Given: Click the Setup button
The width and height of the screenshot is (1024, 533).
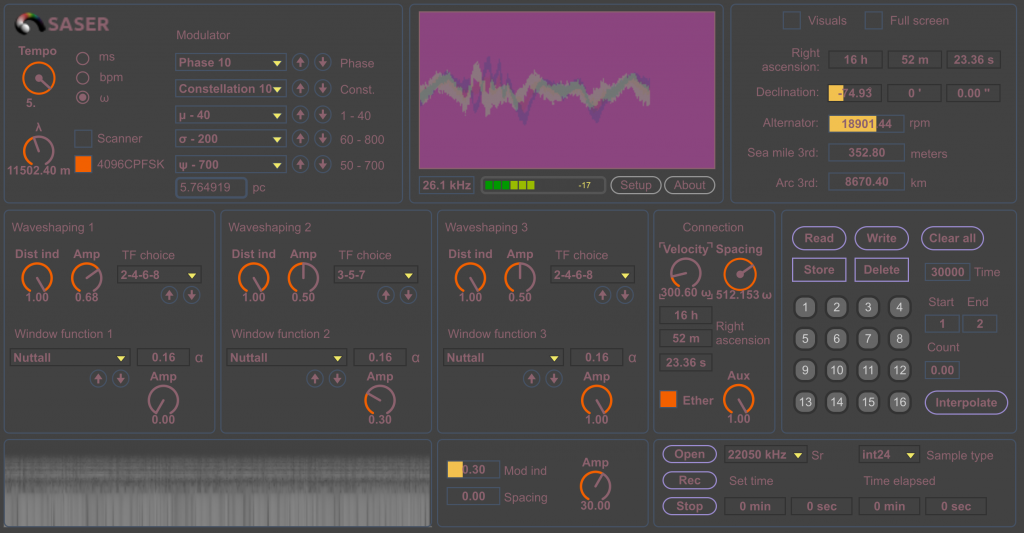Looking at the screenshot, I should pyautogui.click(x=635, y=185).
